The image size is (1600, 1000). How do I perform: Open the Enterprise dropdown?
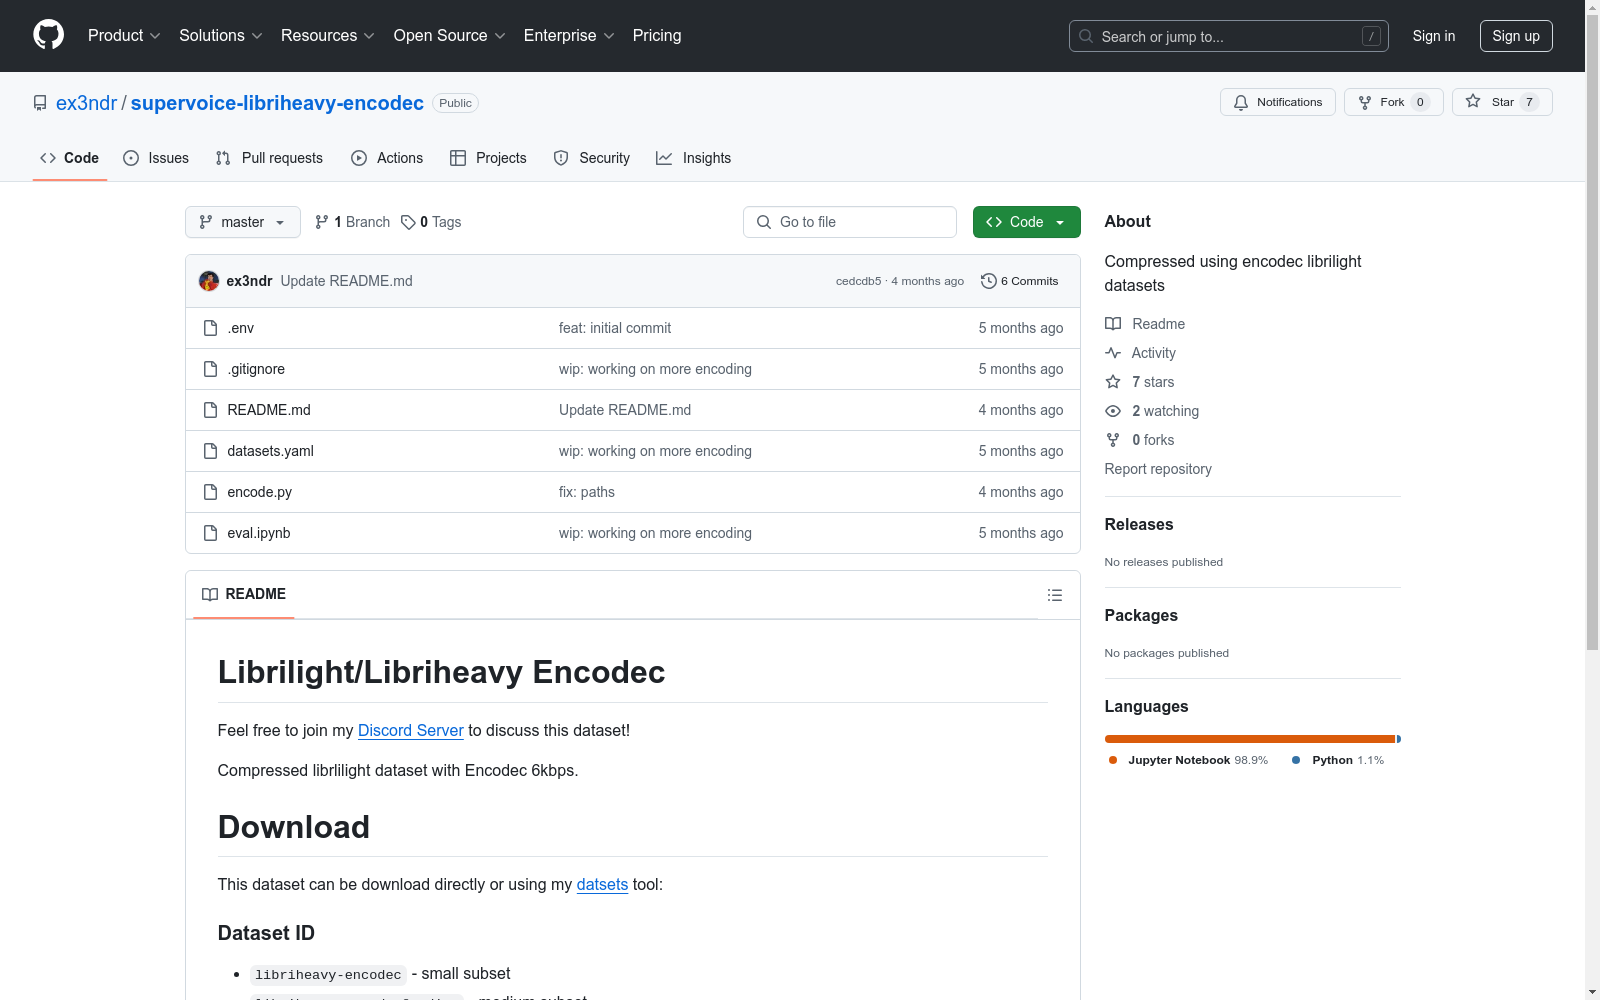tap(569, 35)
